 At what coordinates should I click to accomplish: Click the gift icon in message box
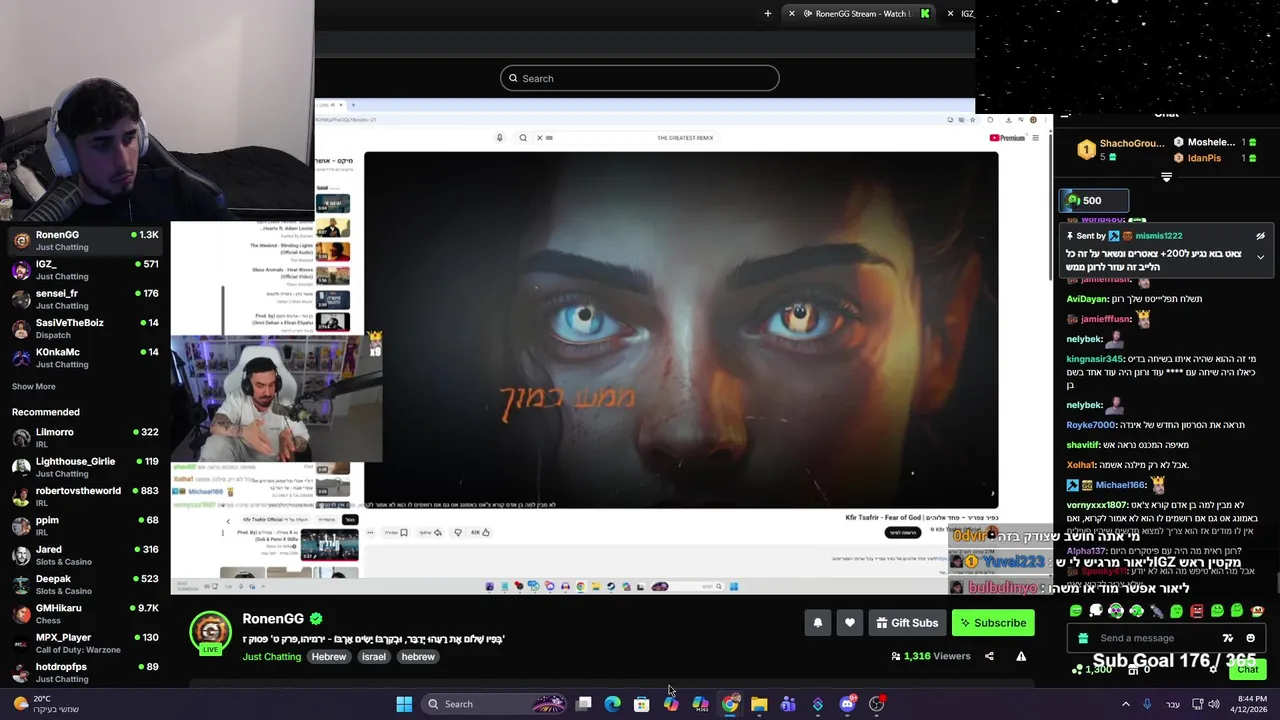coord(1083,638)
